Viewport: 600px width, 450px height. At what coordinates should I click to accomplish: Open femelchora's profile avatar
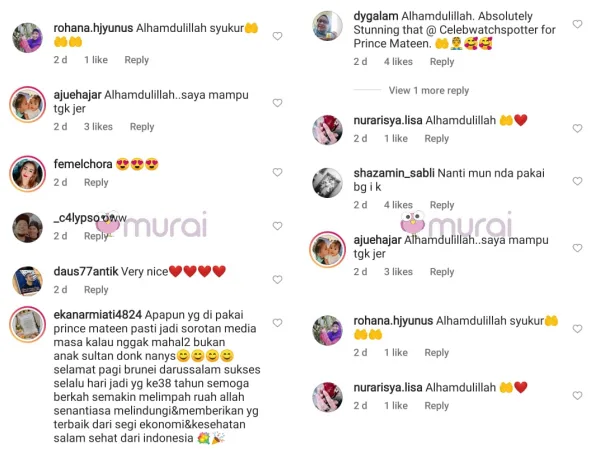point(28,174)
